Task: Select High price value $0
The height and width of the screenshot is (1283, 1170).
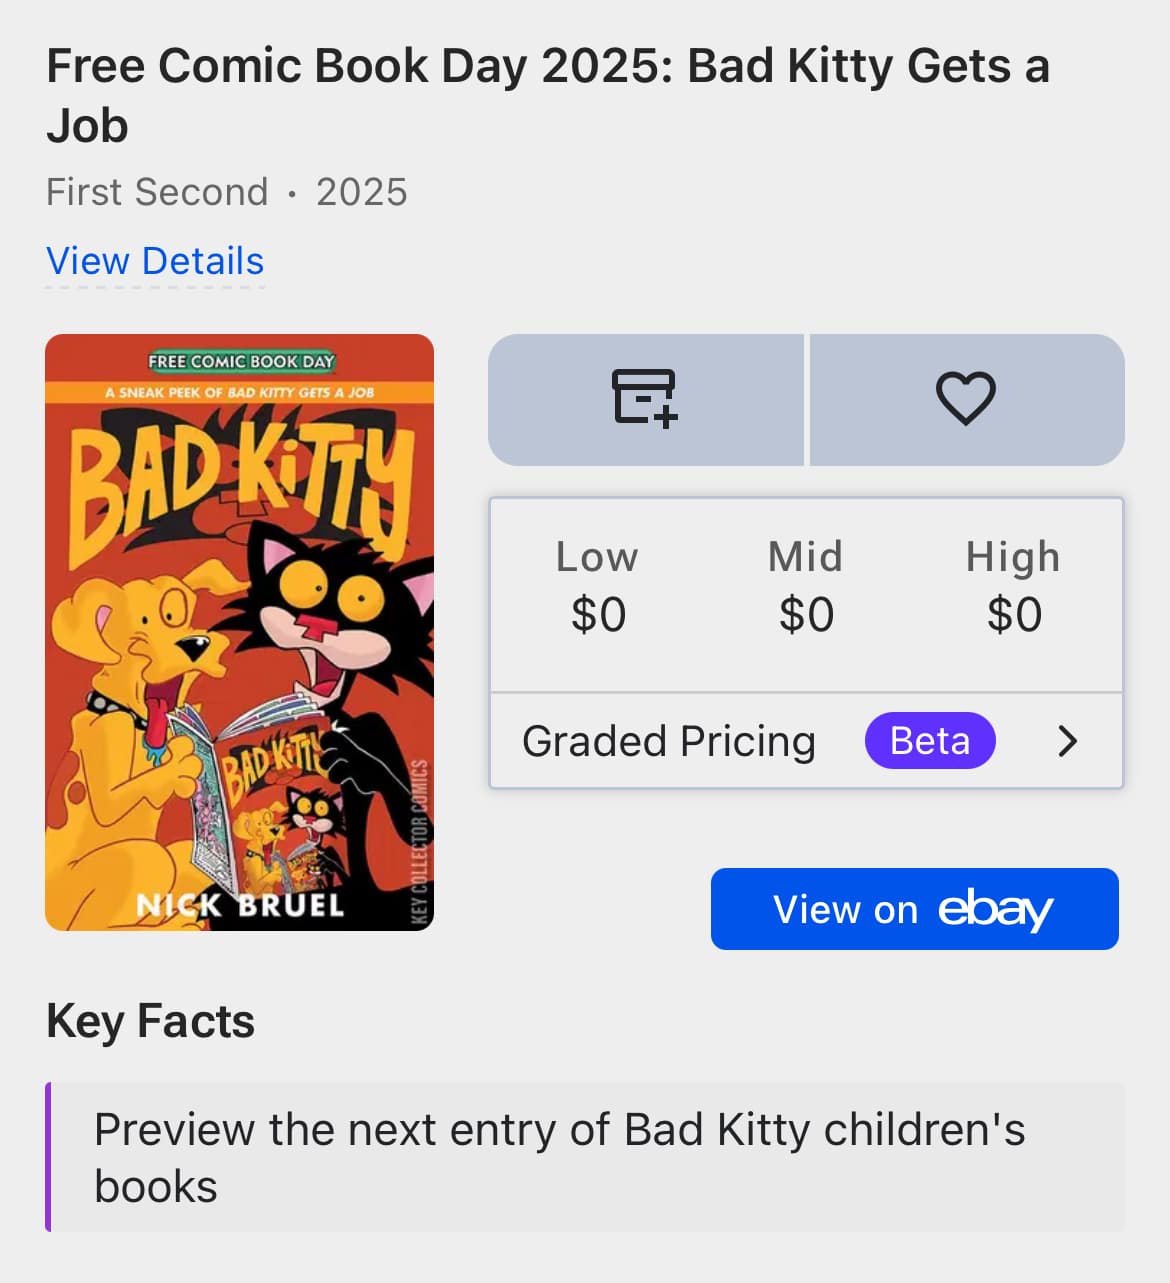Action: pos(1014,614)
